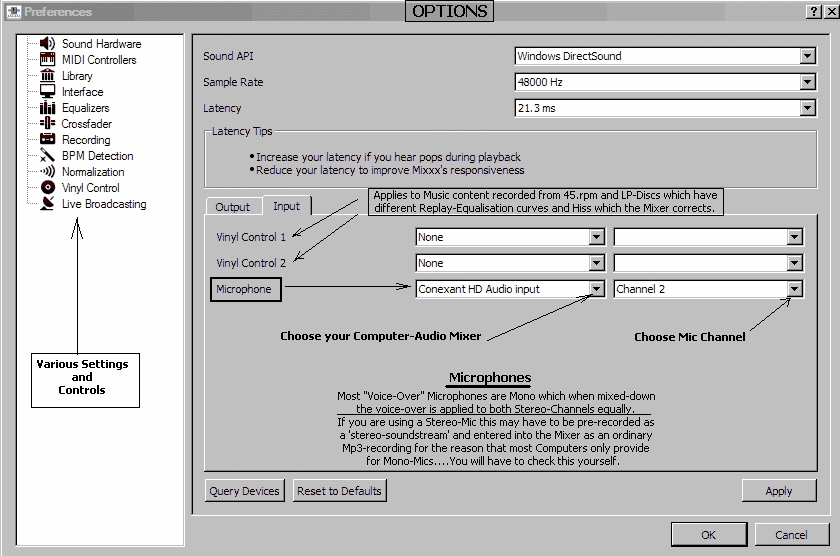The width and height of the screenshot is (840, 556).
Task: Expand the Sample Rate dropdown arrow
Action: click(808, 82)
